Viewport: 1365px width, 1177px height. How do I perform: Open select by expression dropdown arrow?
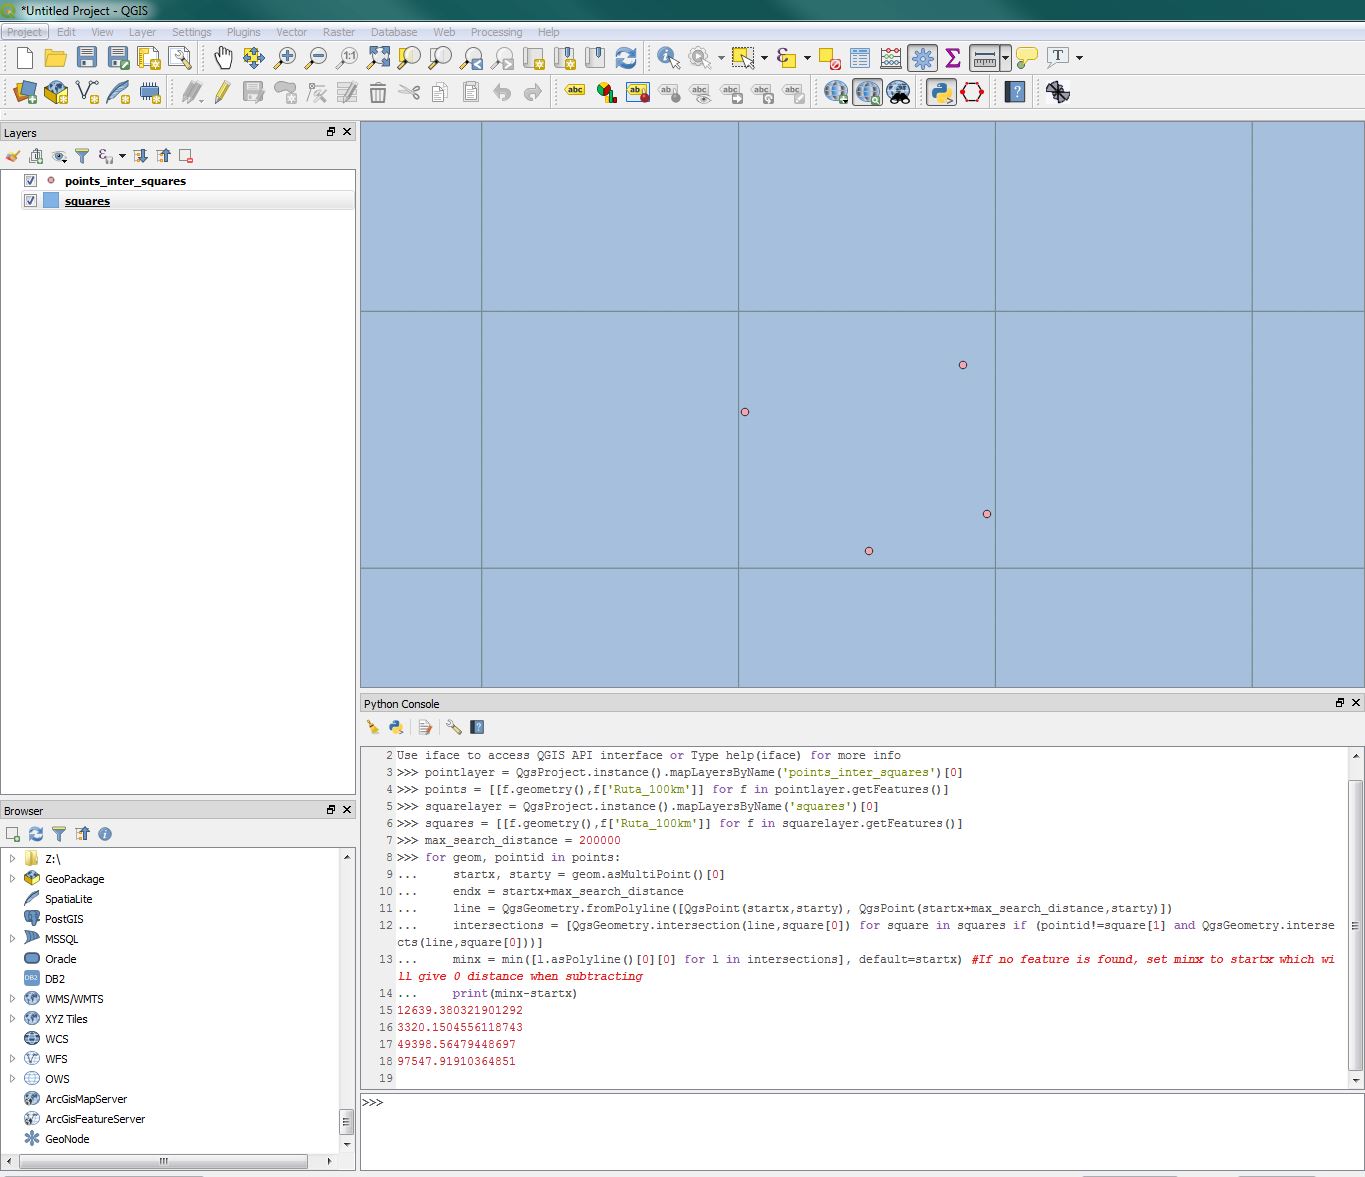point(807,58)
